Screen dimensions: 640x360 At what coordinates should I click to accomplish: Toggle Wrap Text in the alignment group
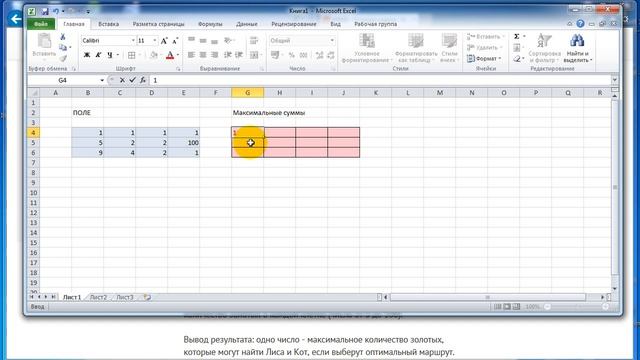pos(254,40)
